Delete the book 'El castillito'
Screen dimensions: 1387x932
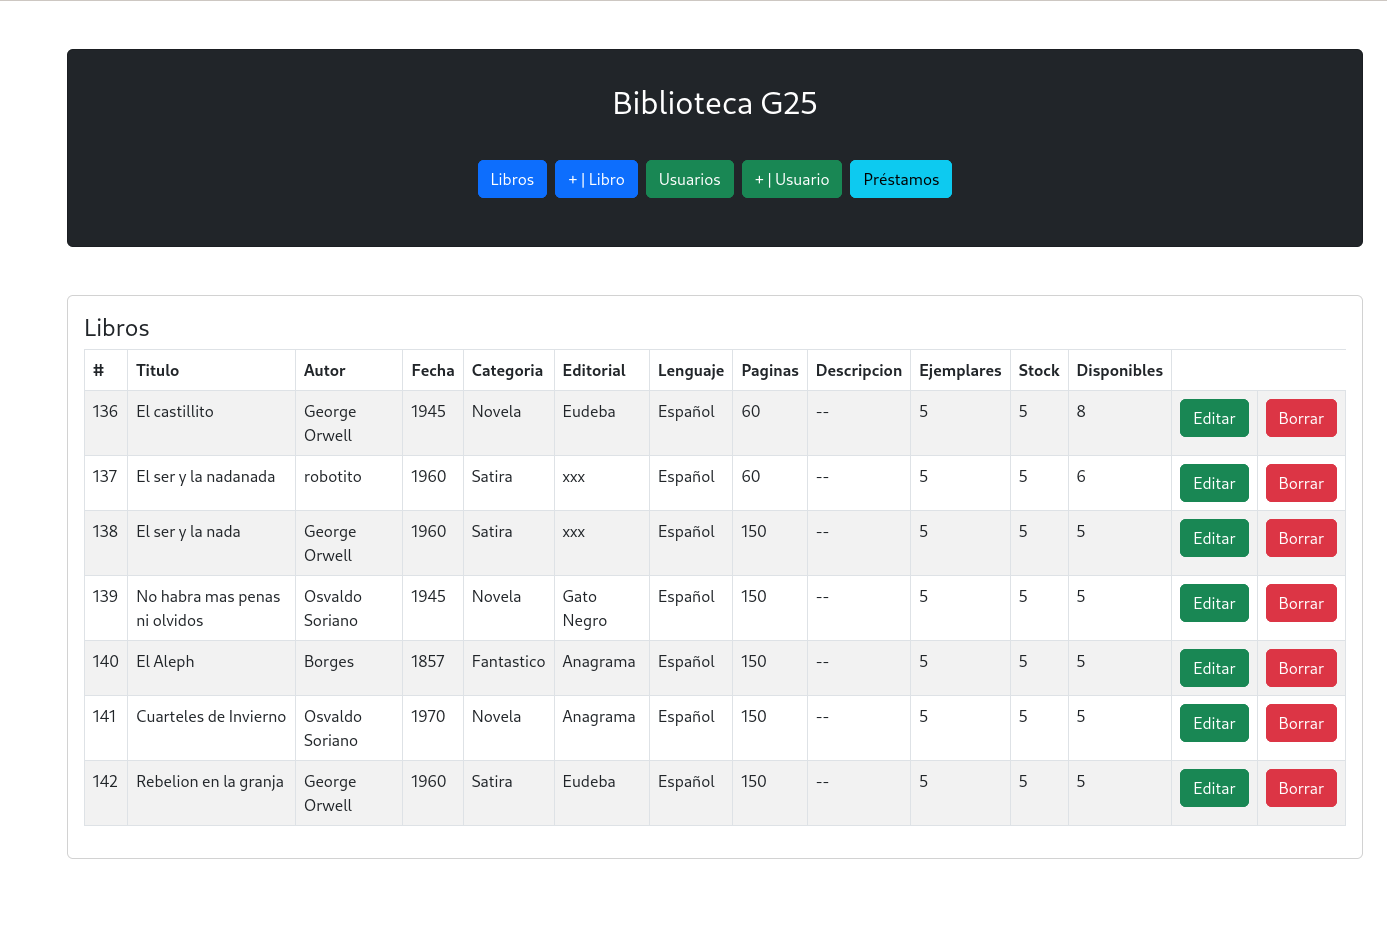pos(1301,417)
